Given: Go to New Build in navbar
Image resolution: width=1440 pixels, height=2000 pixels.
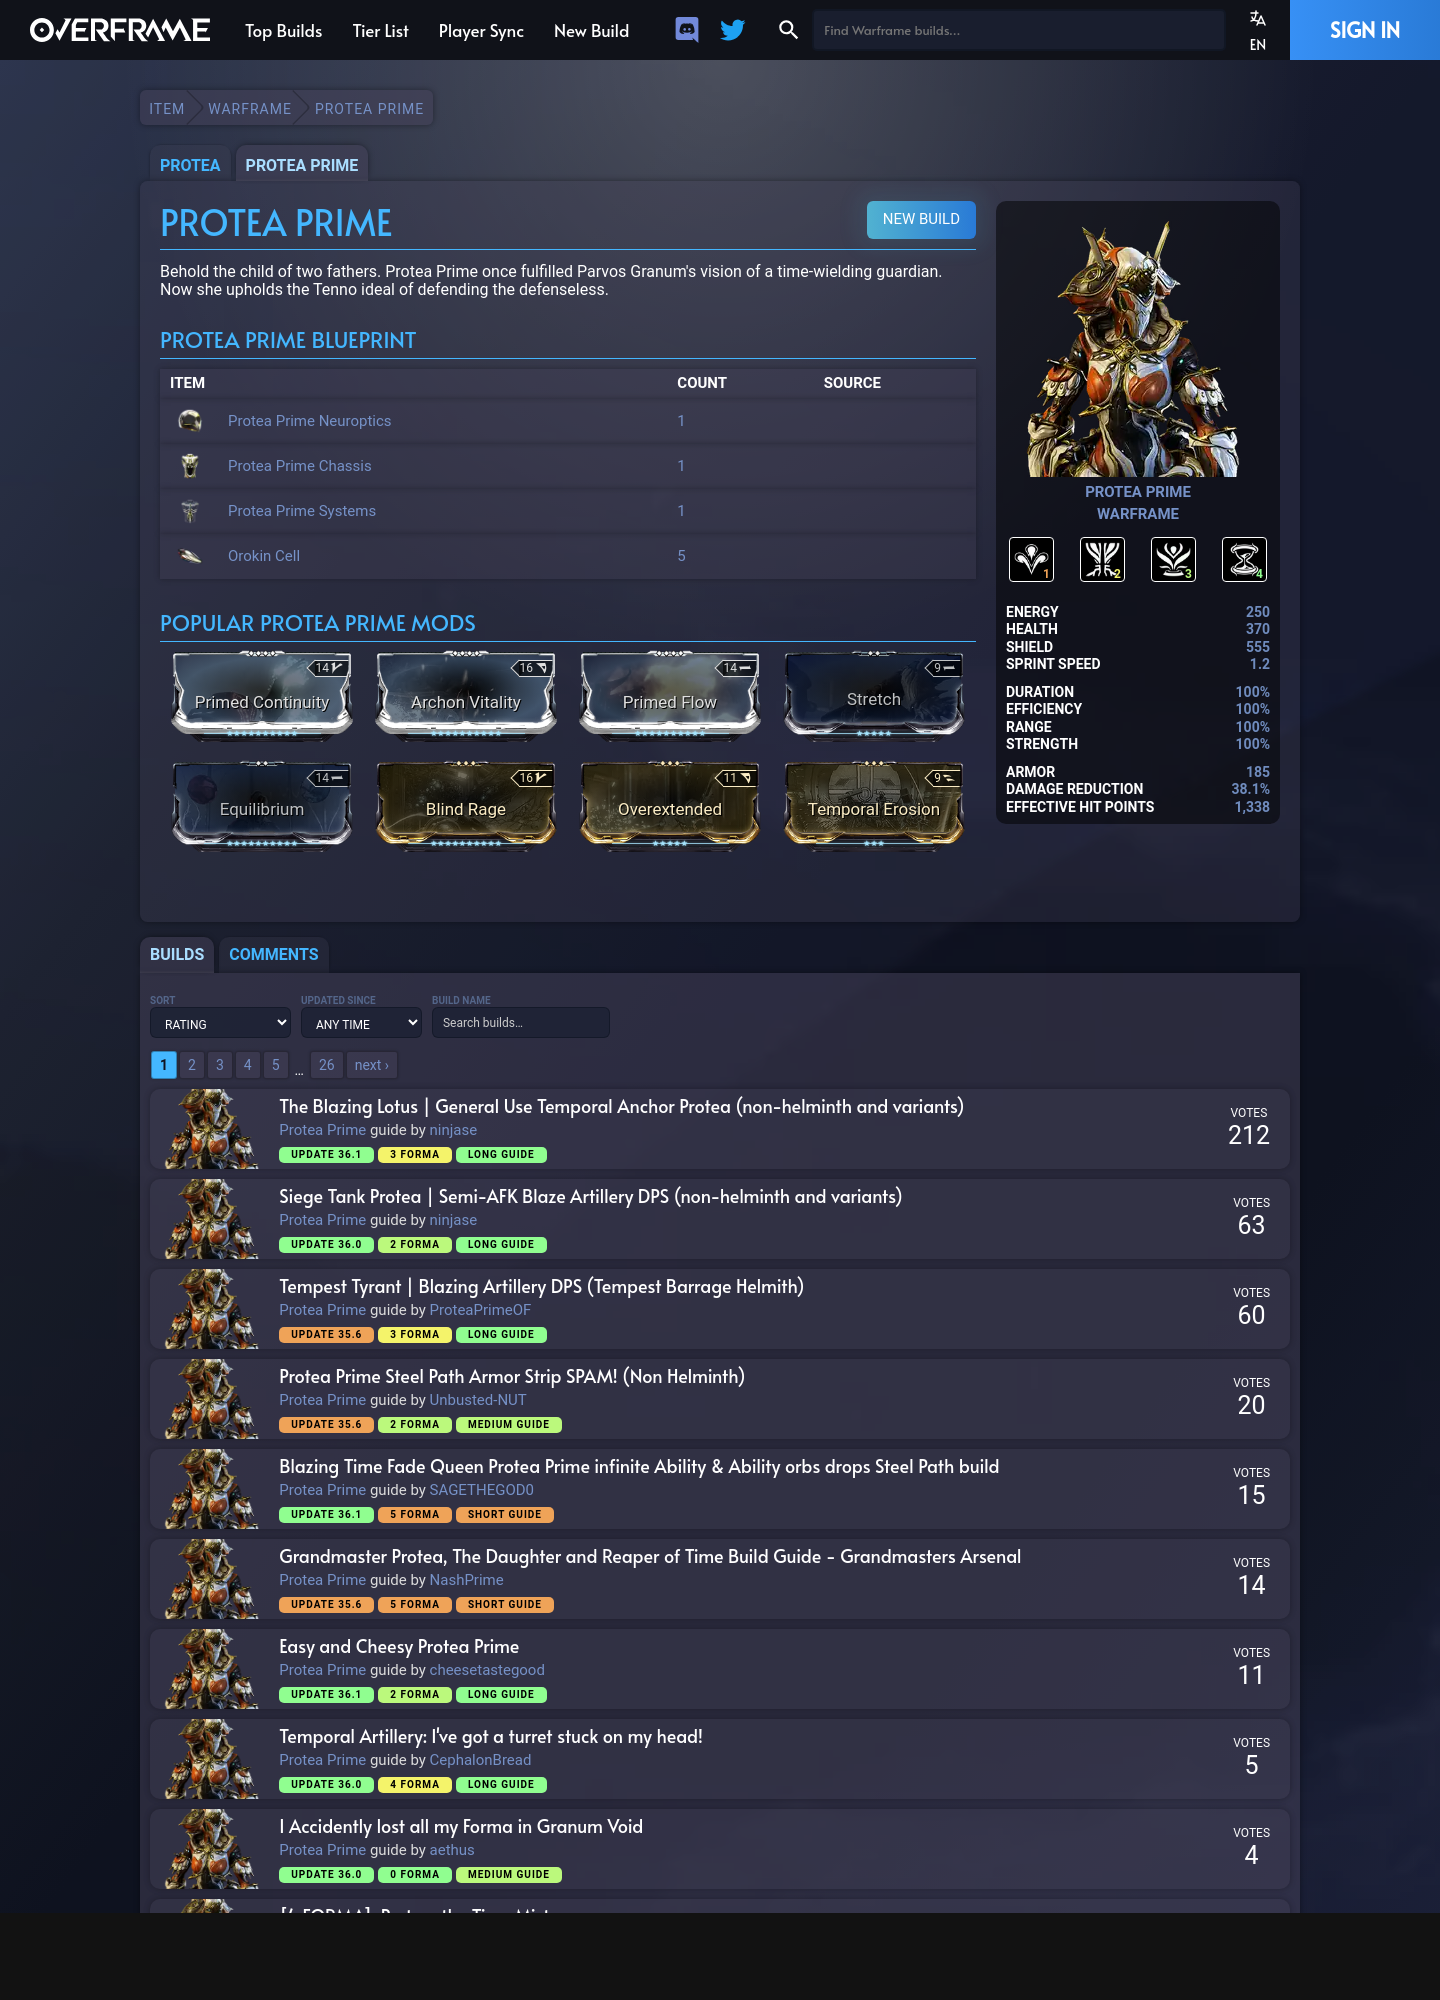Looking at the screenshot, I should (x=591, y=31).
